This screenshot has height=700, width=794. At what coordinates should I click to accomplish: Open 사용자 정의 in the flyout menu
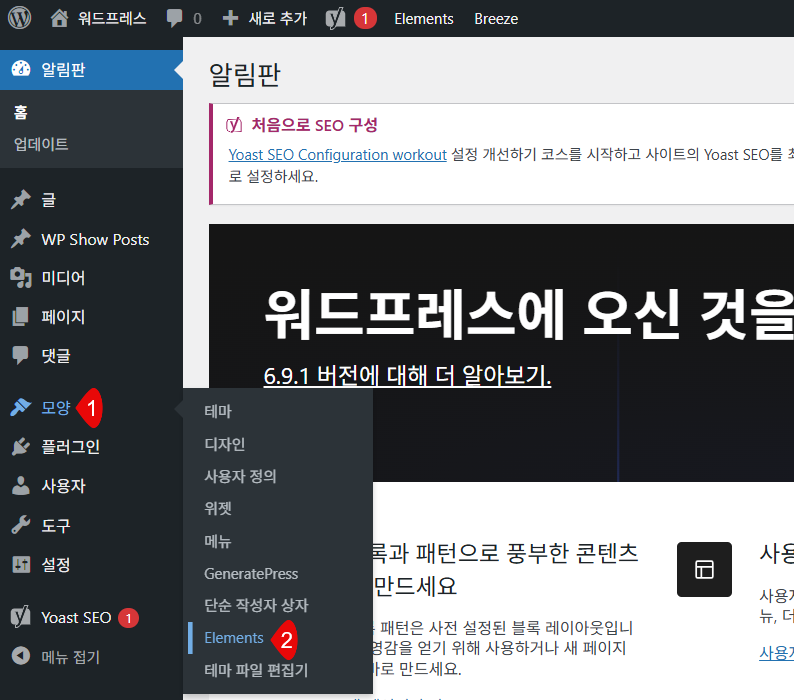pyautogui.click(x=240, y=476)
